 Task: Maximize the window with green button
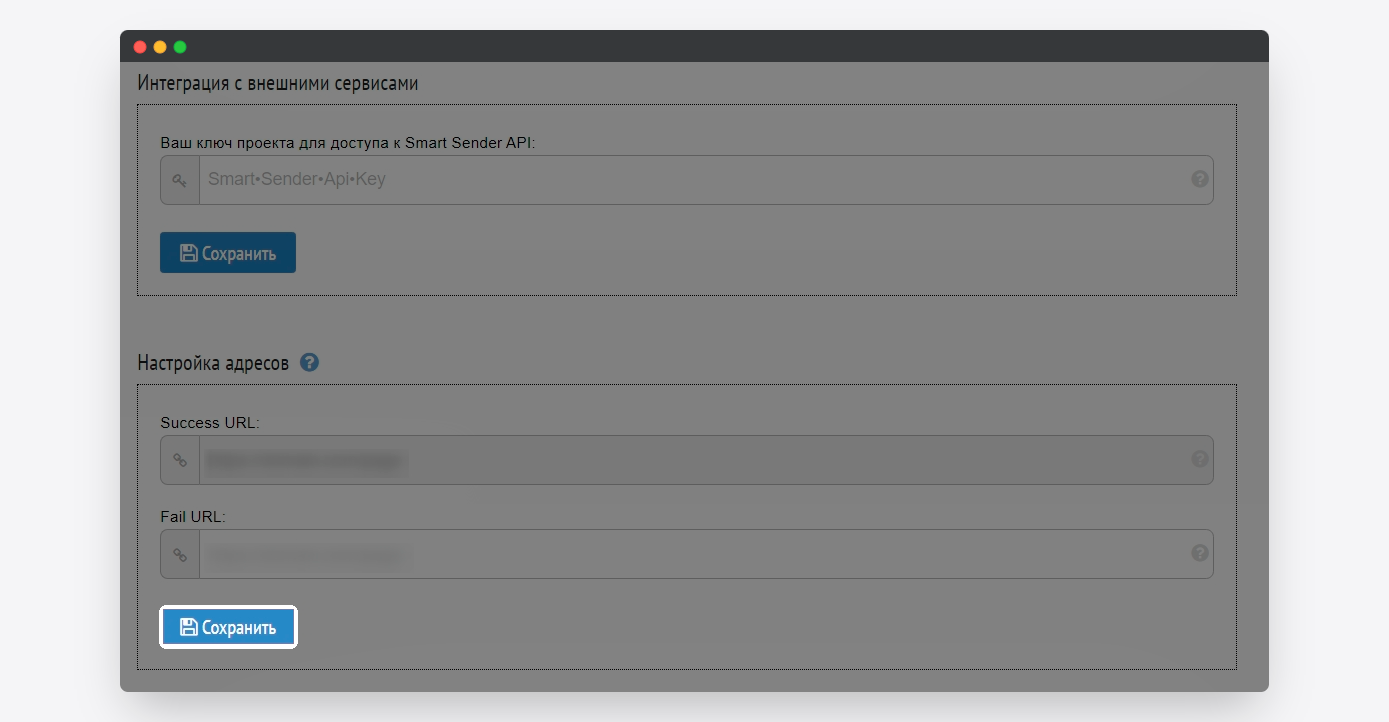click(180, 47)
